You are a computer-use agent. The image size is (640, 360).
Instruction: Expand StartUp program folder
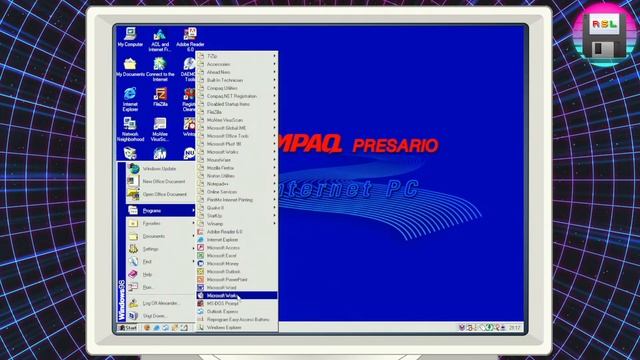(x=237, y=216)
